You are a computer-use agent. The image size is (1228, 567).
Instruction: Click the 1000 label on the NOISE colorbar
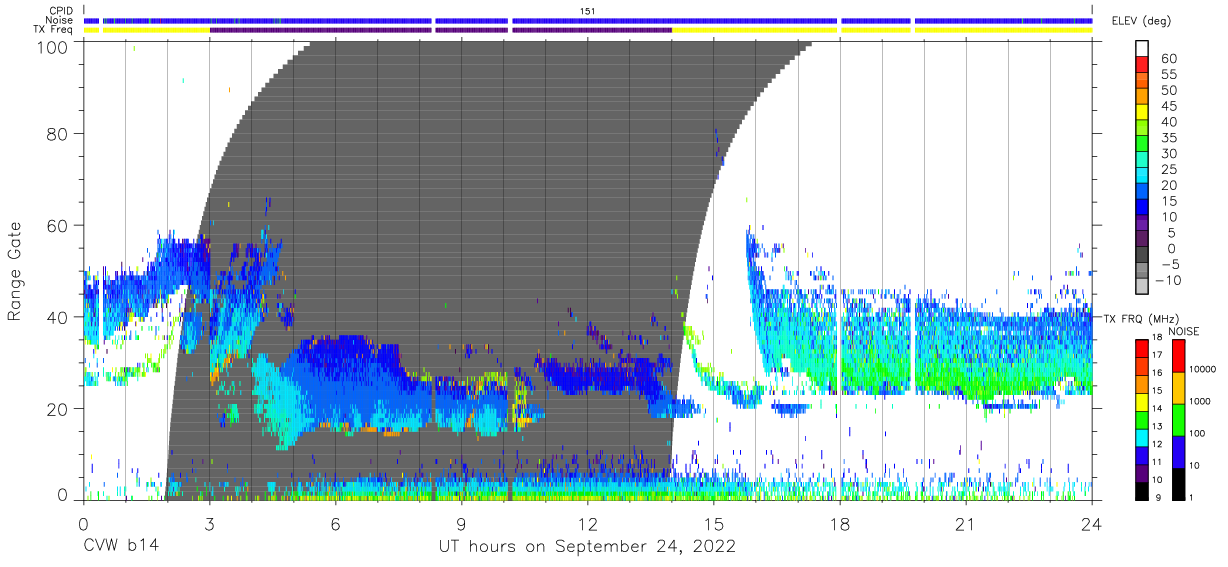click(1201, 403)
